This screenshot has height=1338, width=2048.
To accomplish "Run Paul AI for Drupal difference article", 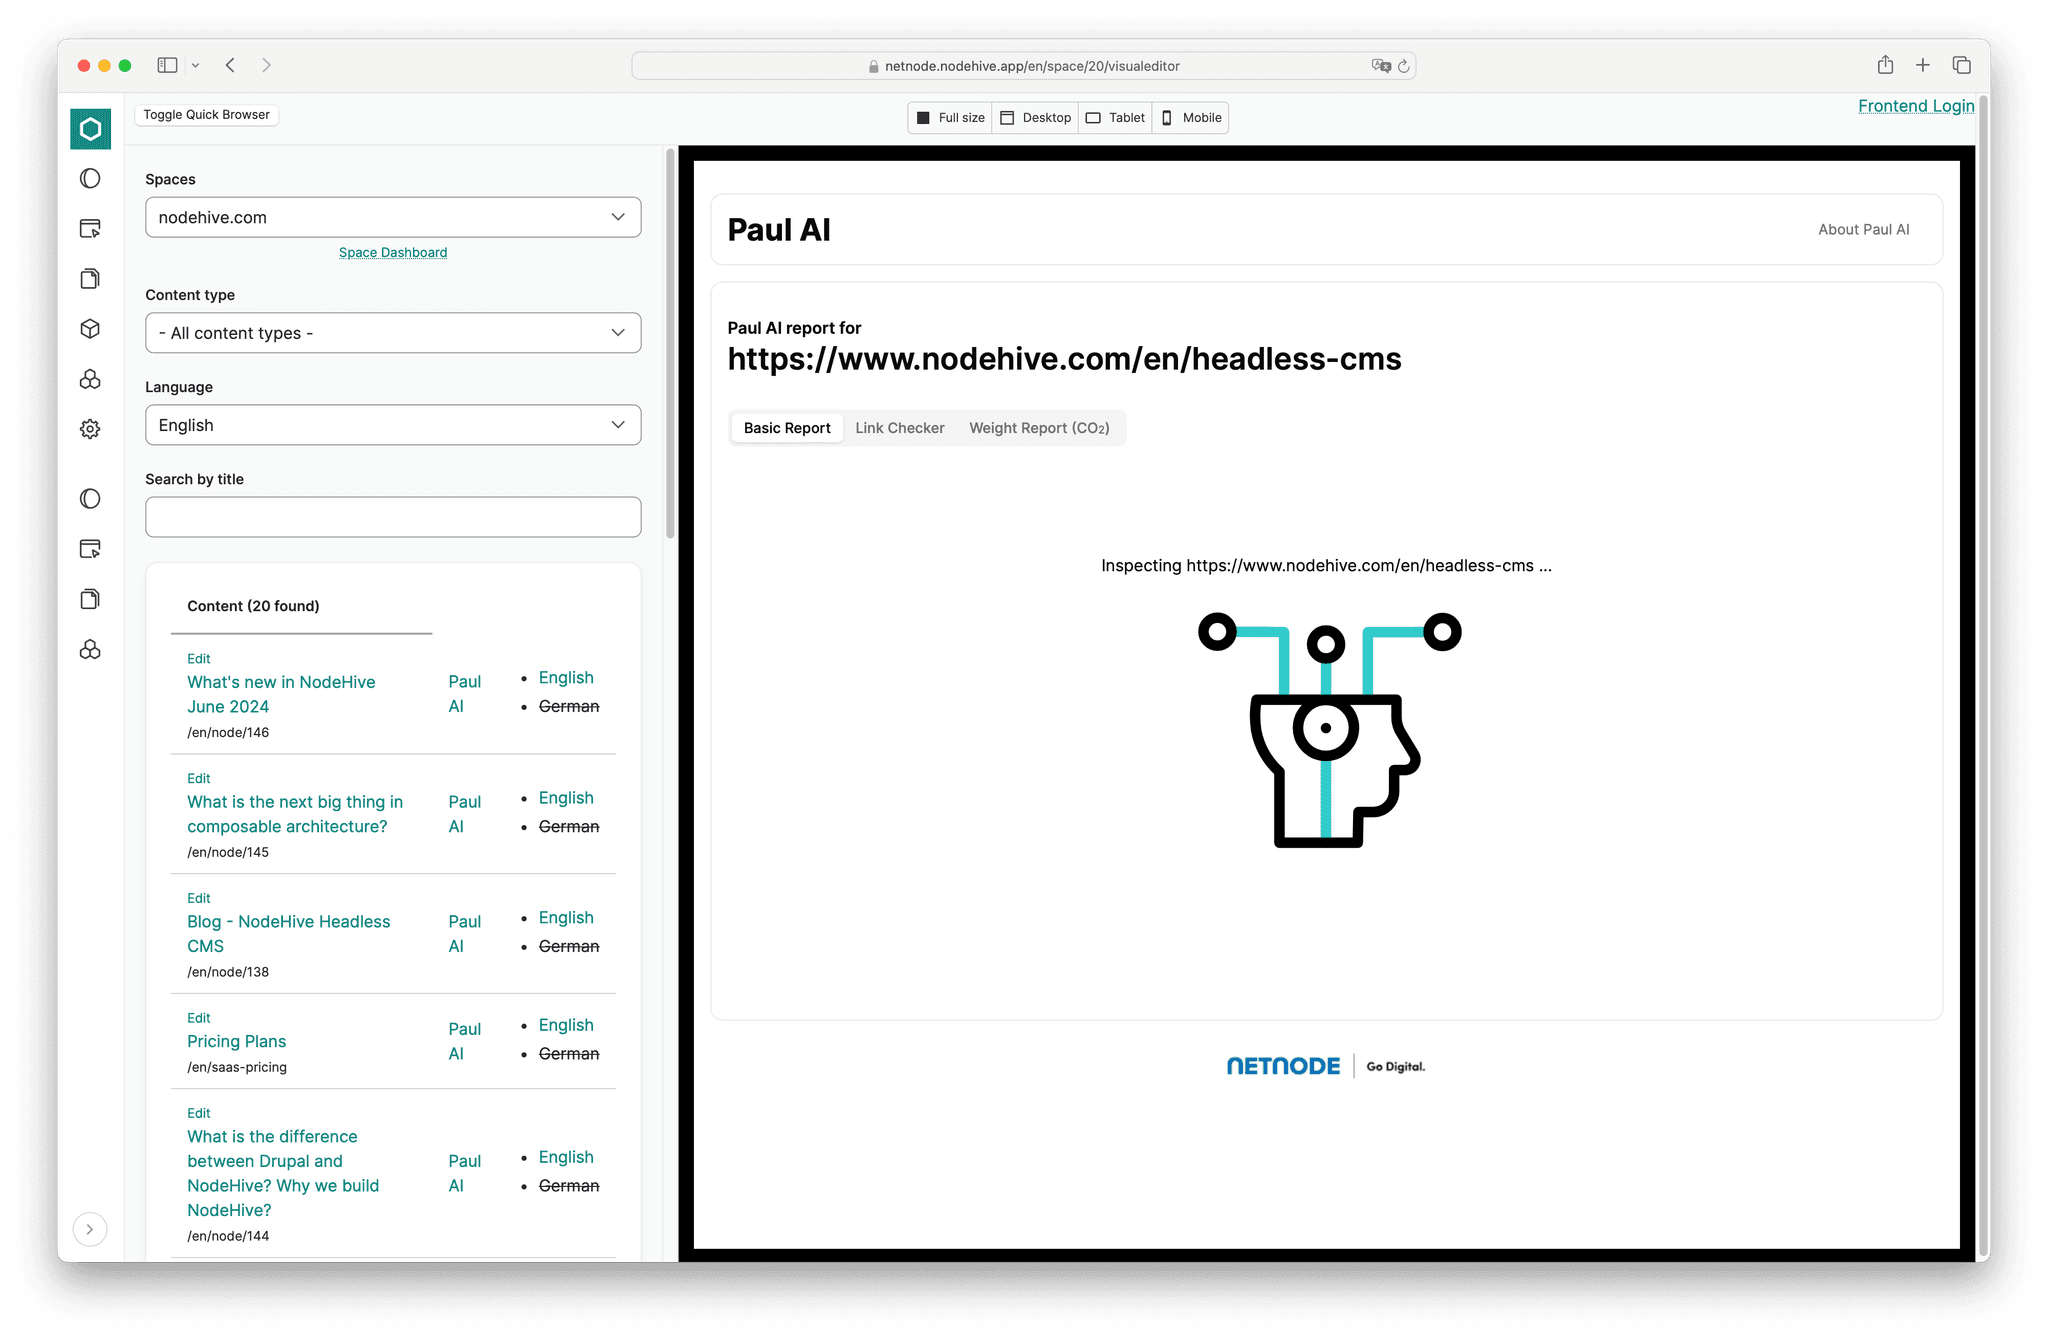I will coord(464,1173).
